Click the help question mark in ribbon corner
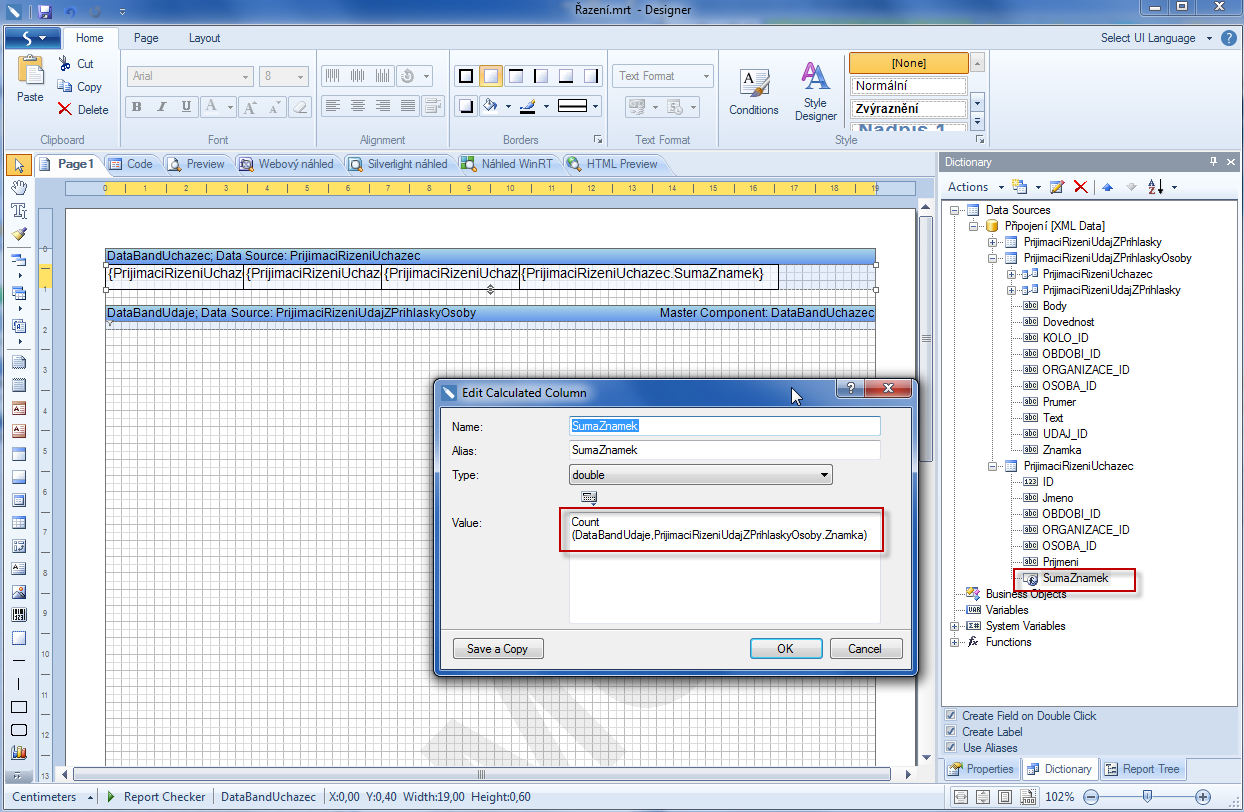This screenshot has height=812, width=1244. (x=1228, y=38)
